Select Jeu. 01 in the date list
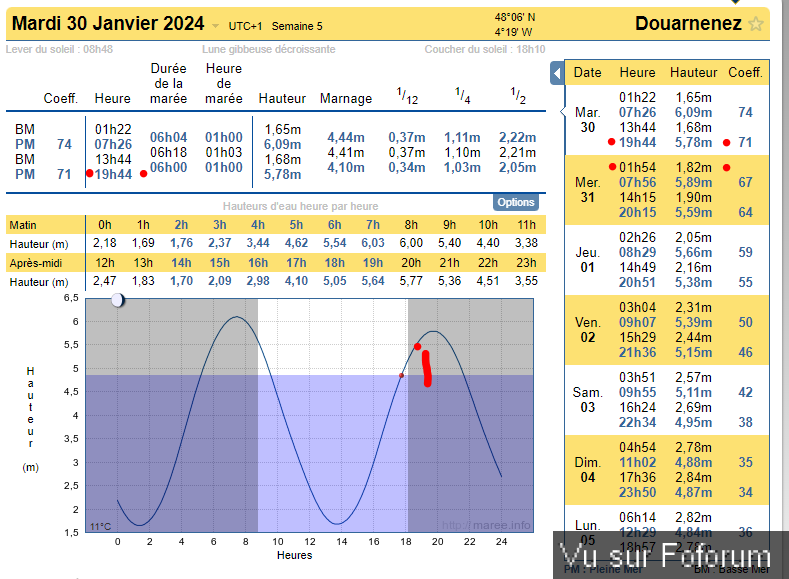 click(587, 259)
